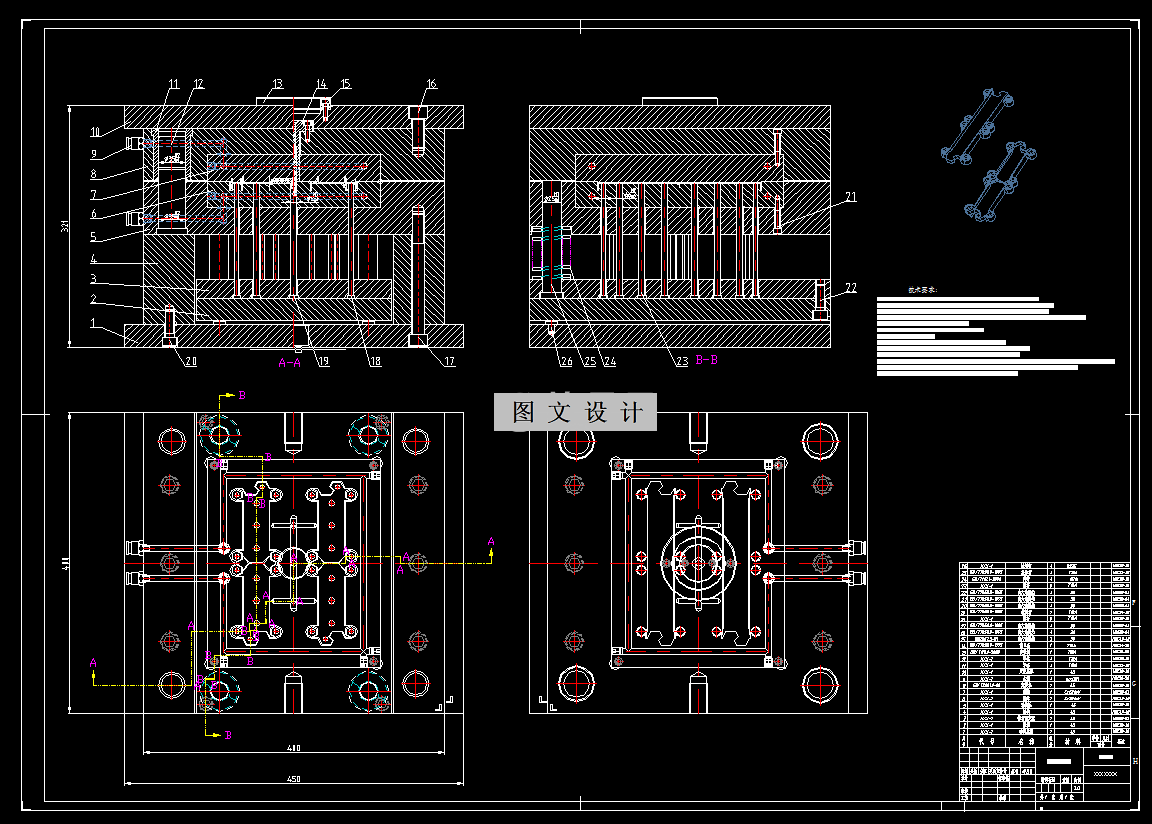This screenshot has height=824, width=1152.
Task: Select part callout number 19
Action: click(323, 361)
